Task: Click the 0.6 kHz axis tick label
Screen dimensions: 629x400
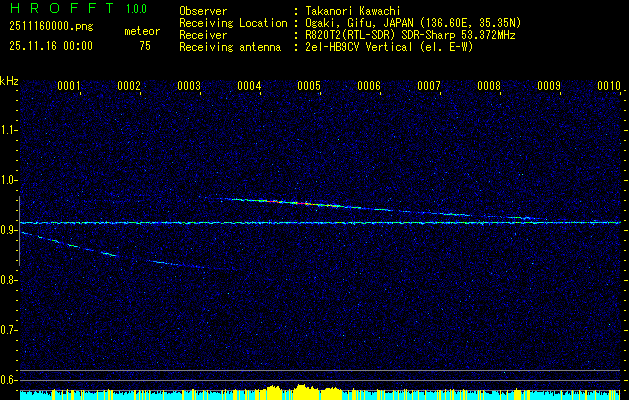Action: 8,380
